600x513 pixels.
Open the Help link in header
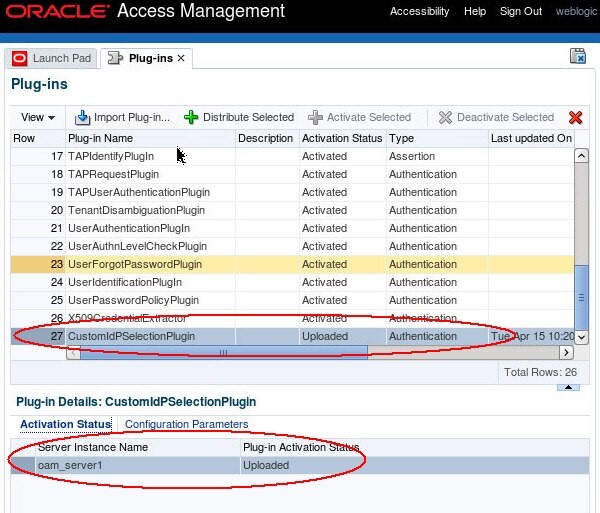475,11
